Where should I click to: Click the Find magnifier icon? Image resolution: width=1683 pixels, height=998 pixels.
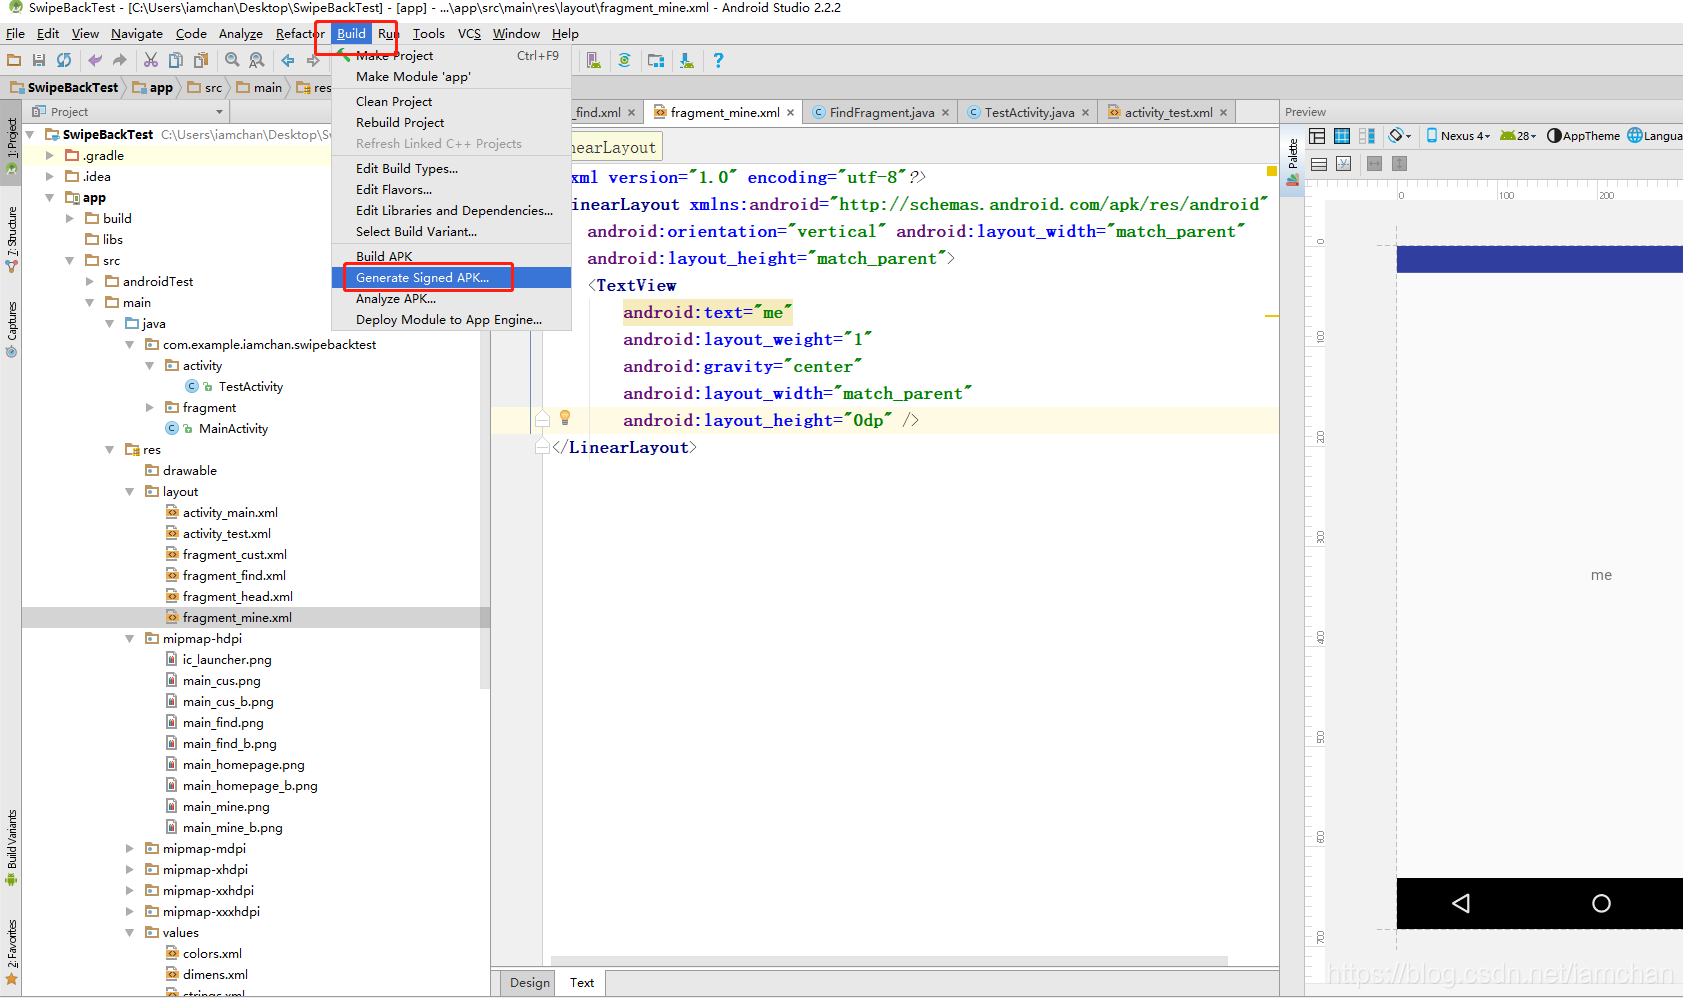pyautogui.click(x=232, y=60)
